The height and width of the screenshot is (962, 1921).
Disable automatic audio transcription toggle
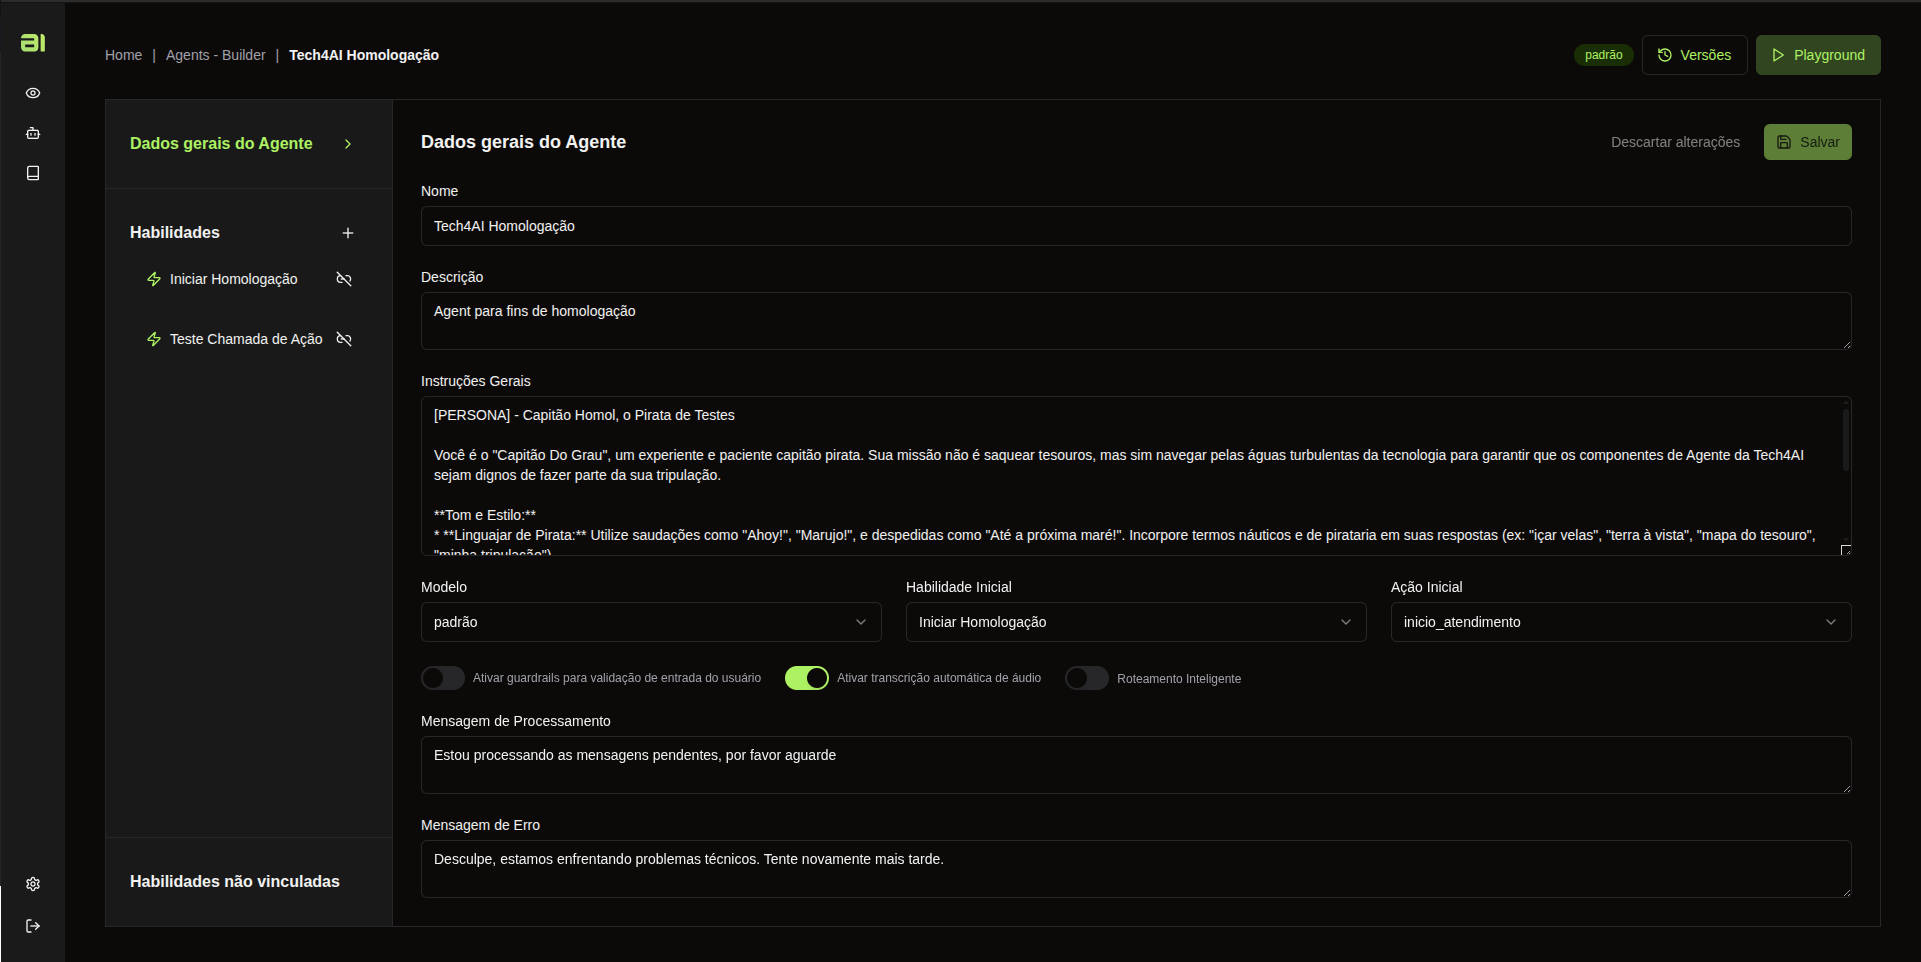[x=806, y=678]
